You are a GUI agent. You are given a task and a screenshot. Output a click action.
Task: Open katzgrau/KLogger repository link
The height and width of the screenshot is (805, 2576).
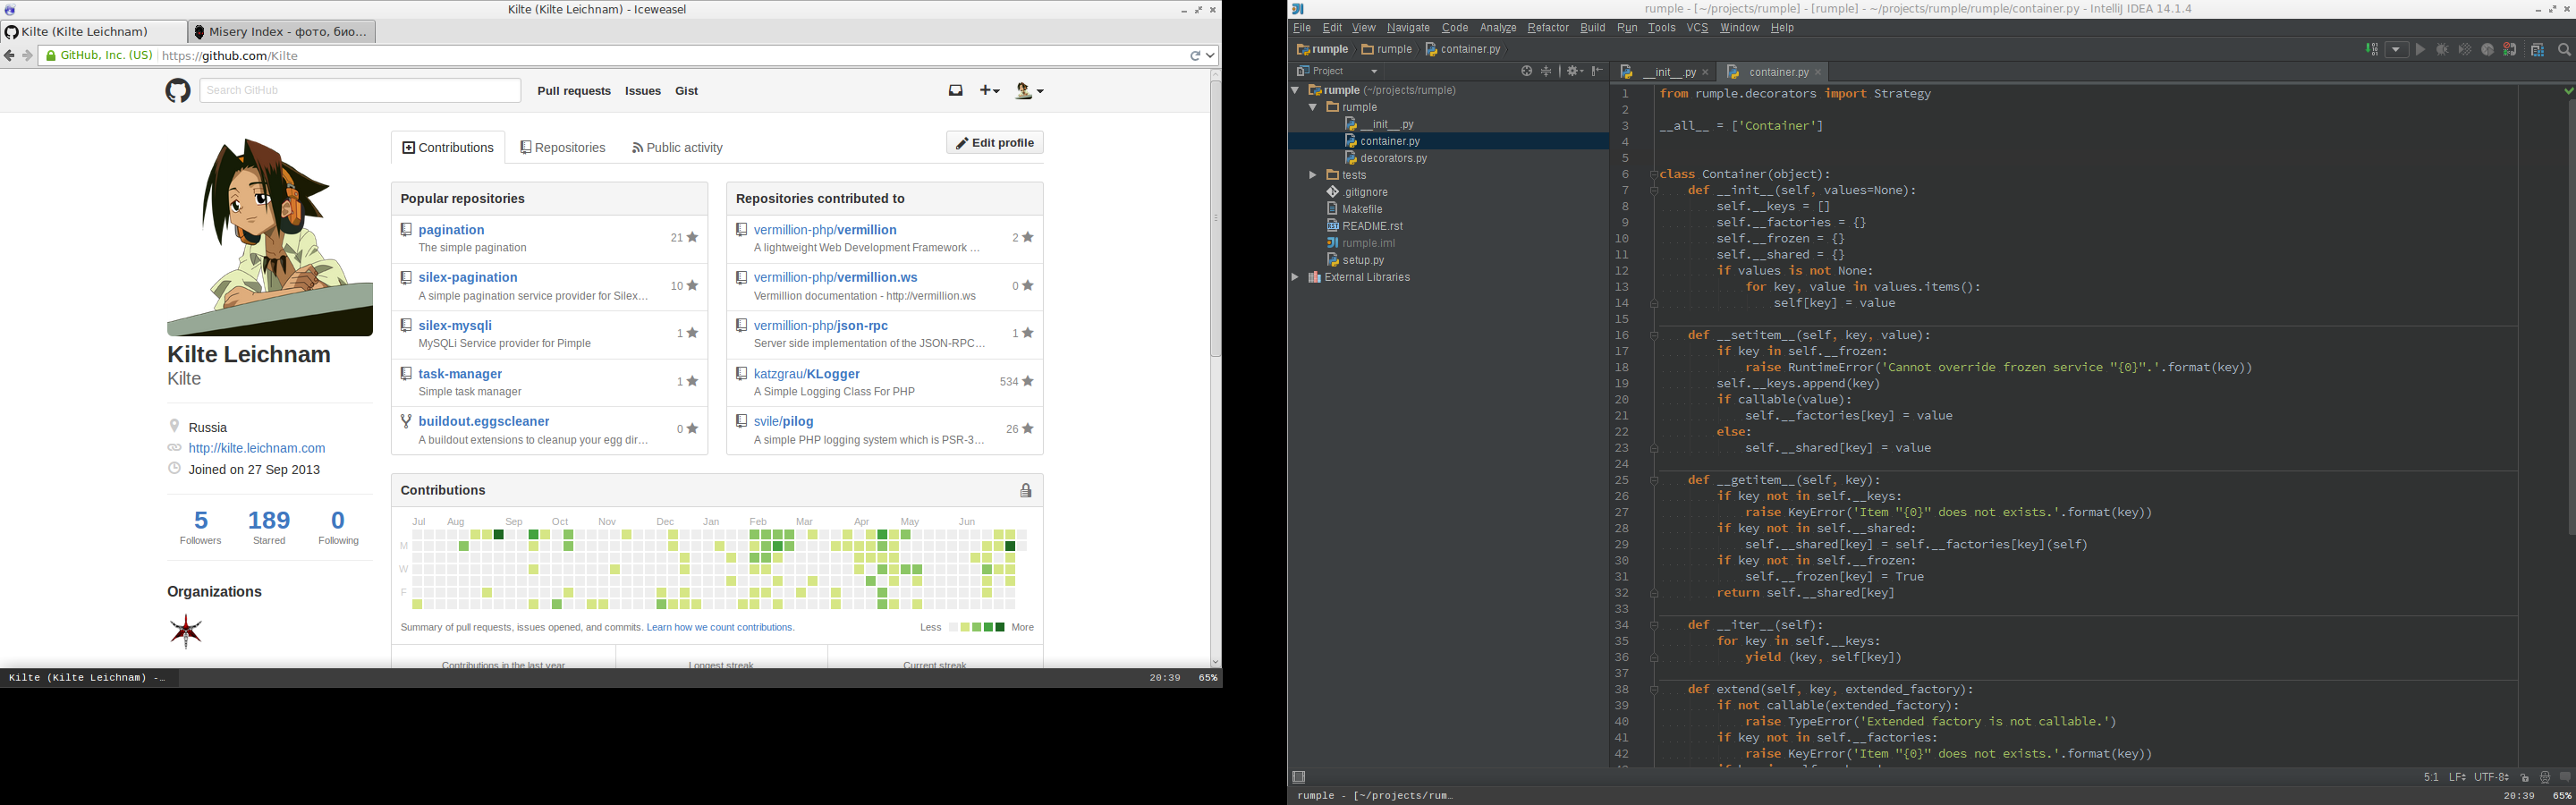tap(806, 374)
